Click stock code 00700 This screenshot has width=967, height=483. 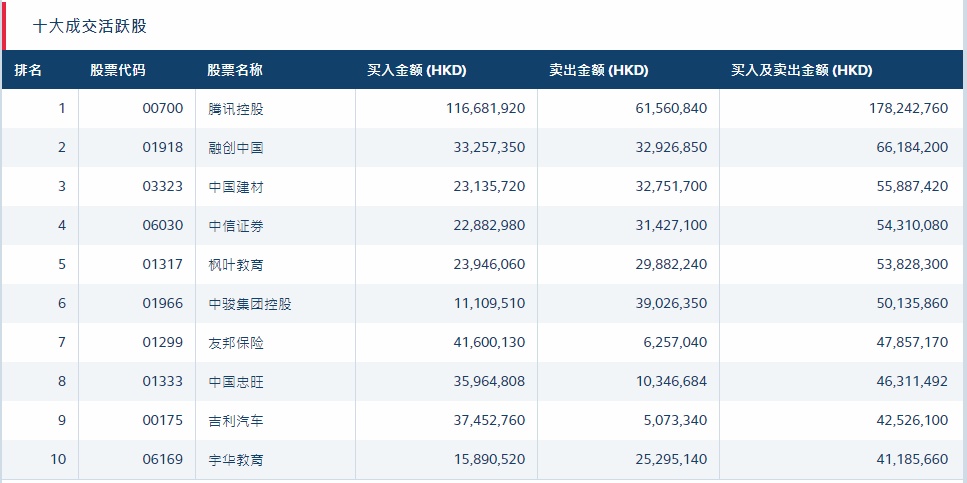[163, 108]
